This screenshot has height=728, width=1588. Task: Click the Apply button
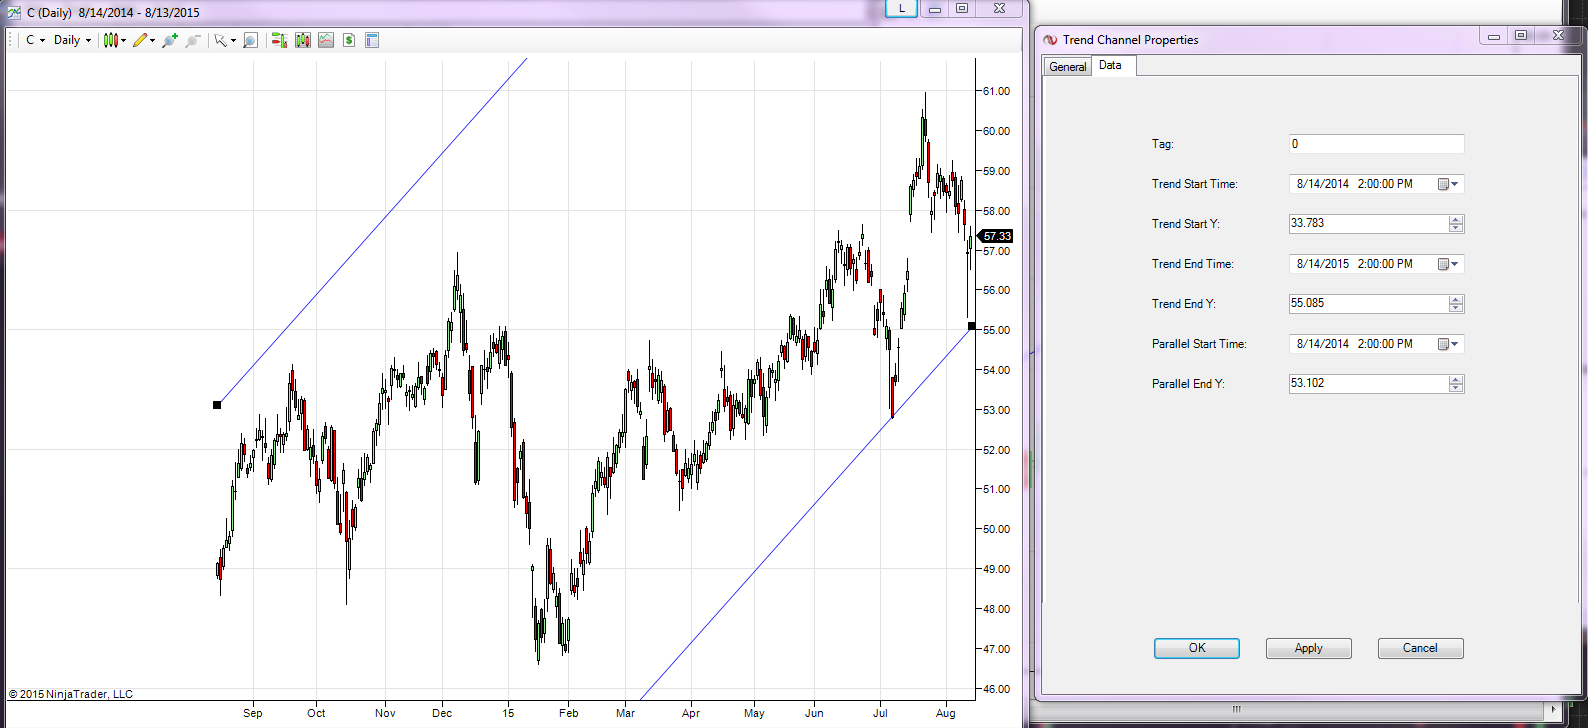(x=1309, y=648)
